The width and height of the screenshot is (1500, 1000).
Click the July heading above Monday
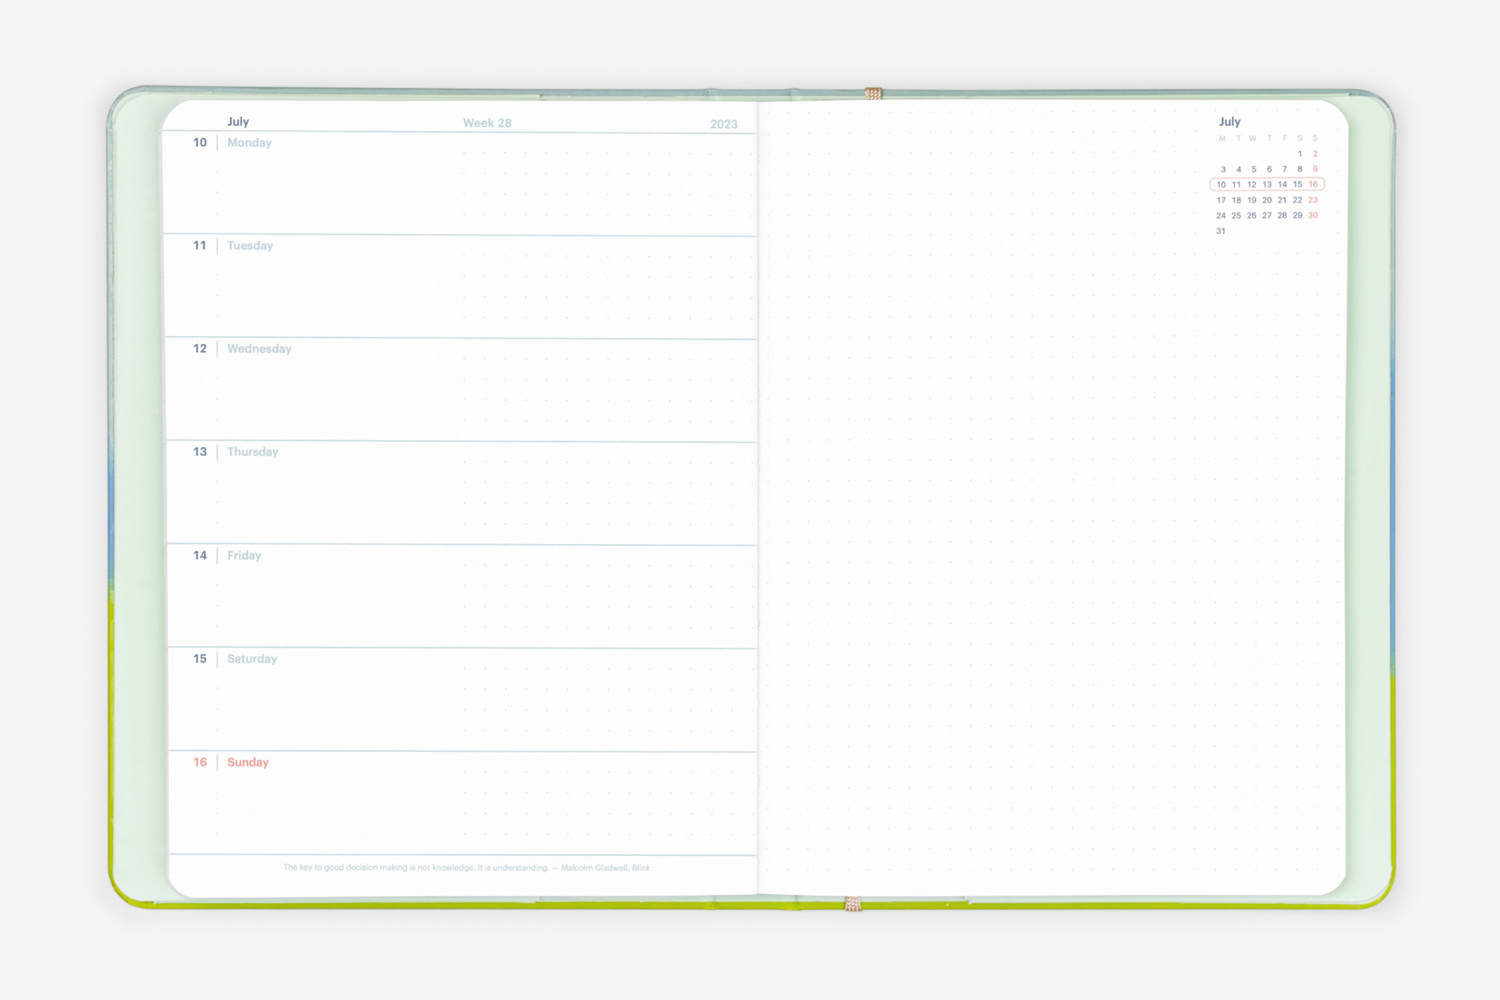tap(238, 122)
